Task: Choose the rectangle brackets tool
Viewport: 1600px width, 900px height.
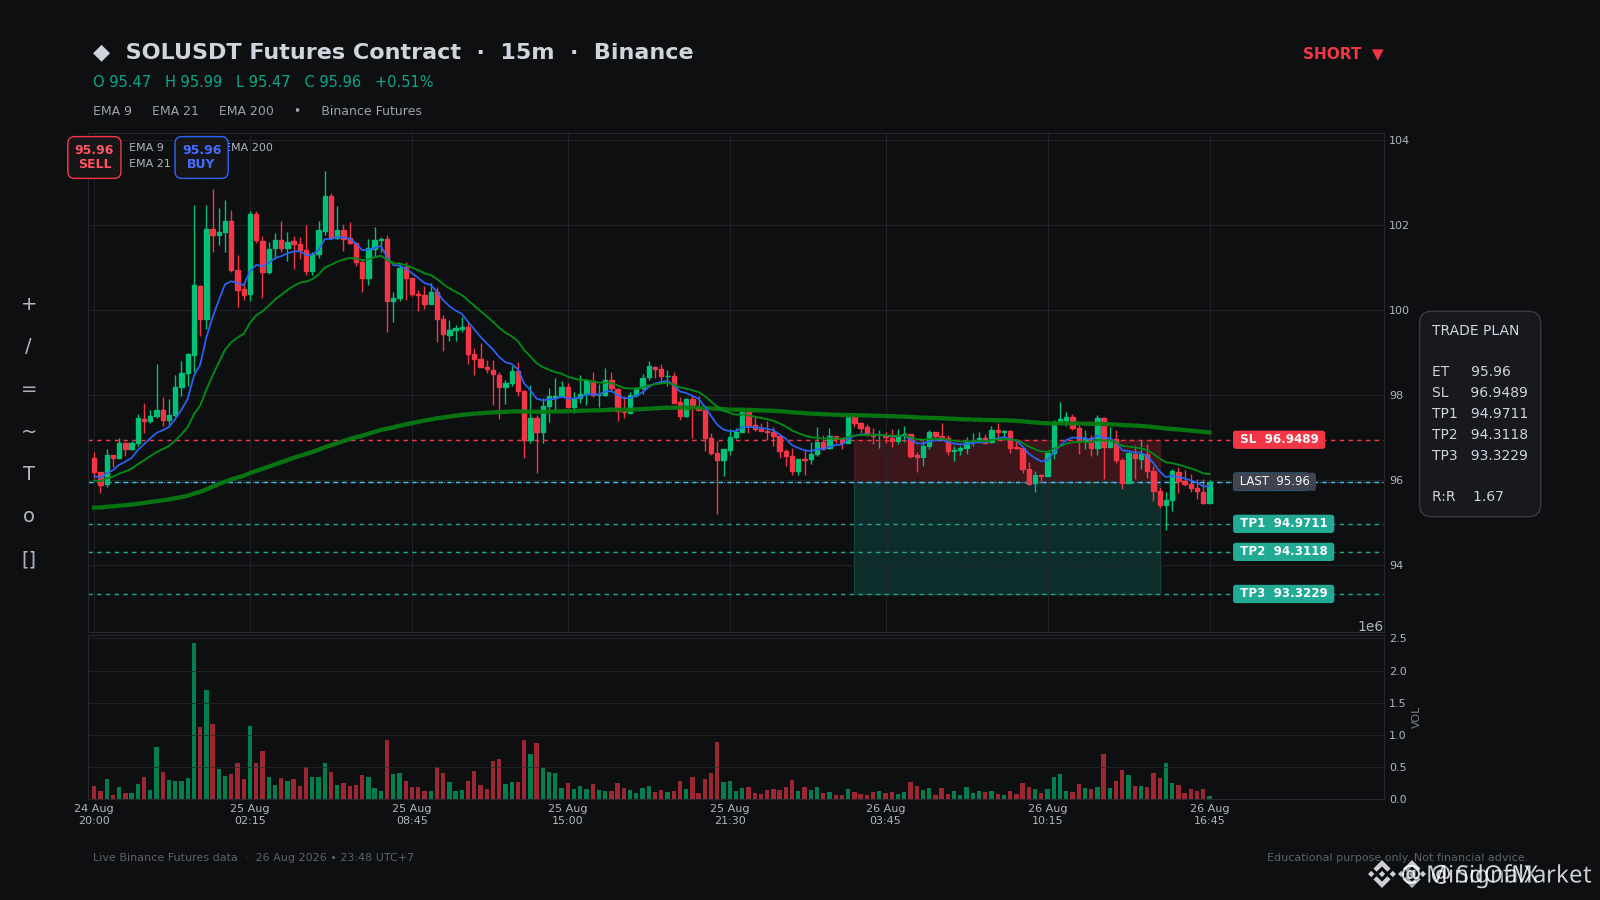Action: [x=29, y=559]
